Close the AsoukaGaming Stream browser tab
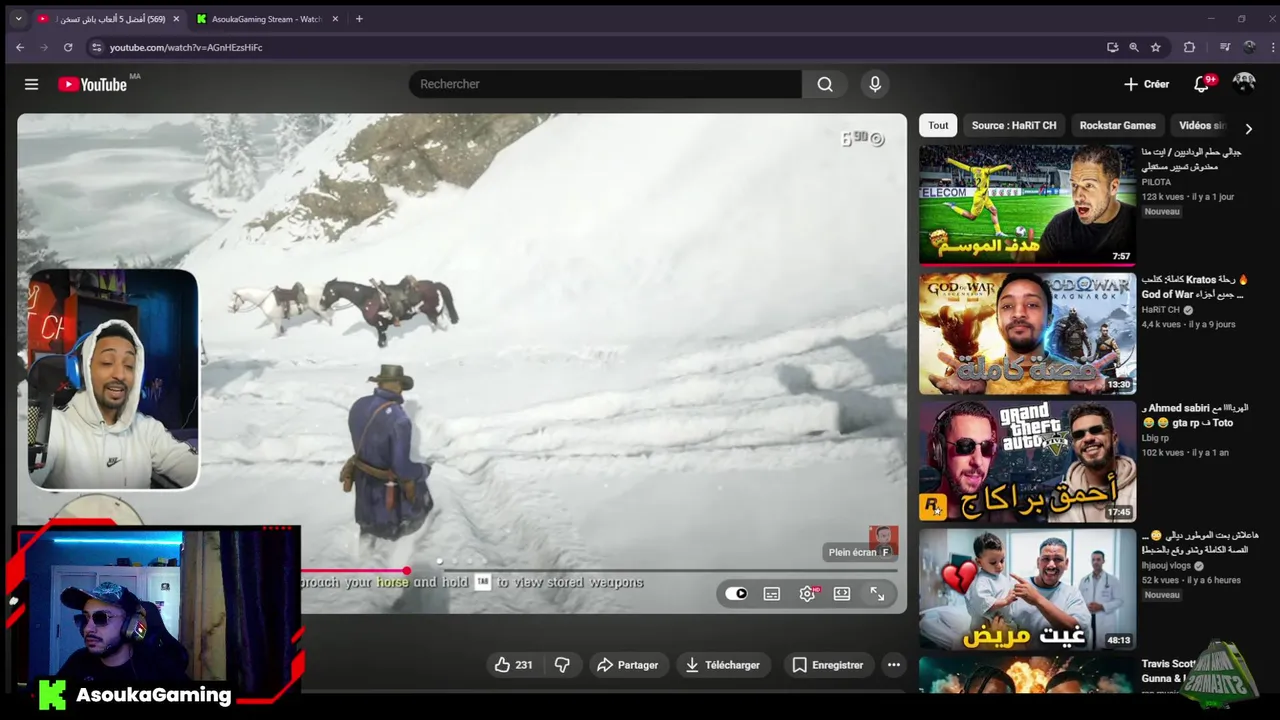 (x=335, y=19)
